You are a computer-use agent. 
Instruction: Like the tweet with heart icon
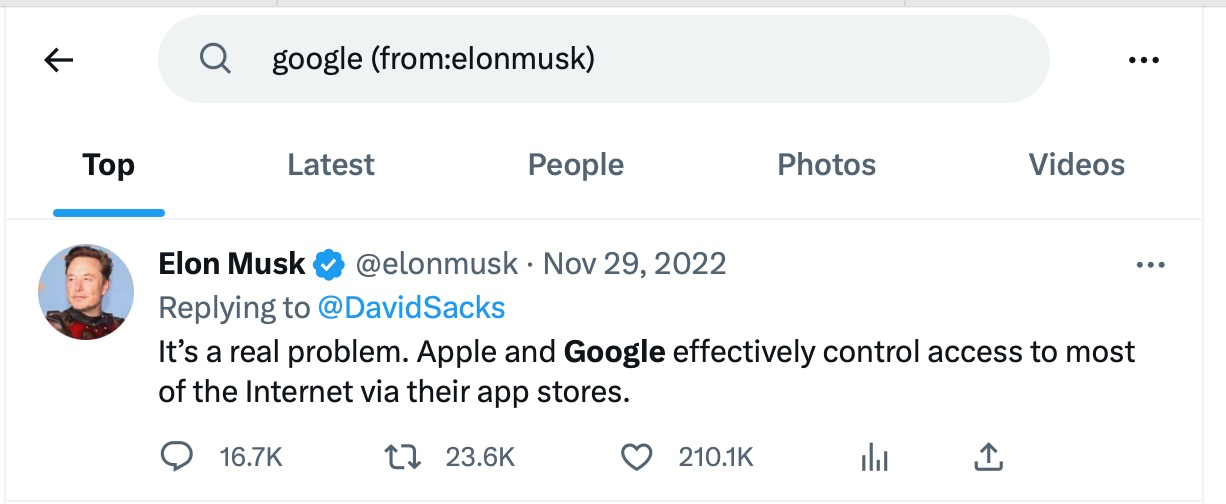637,458
